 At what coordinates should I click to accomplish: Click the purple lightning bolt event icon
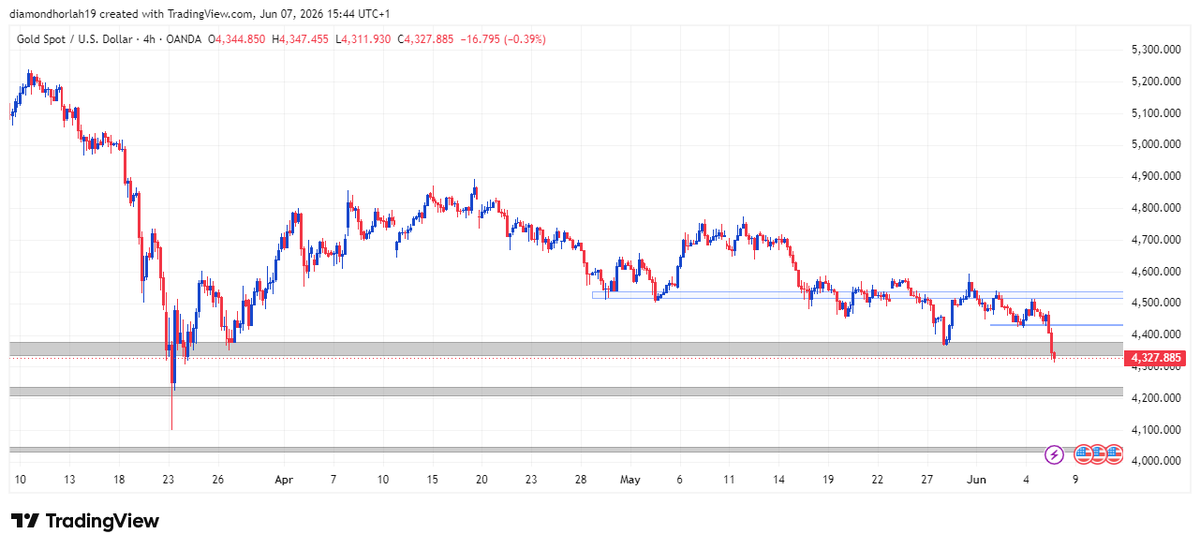click(x=1054, y=455)
